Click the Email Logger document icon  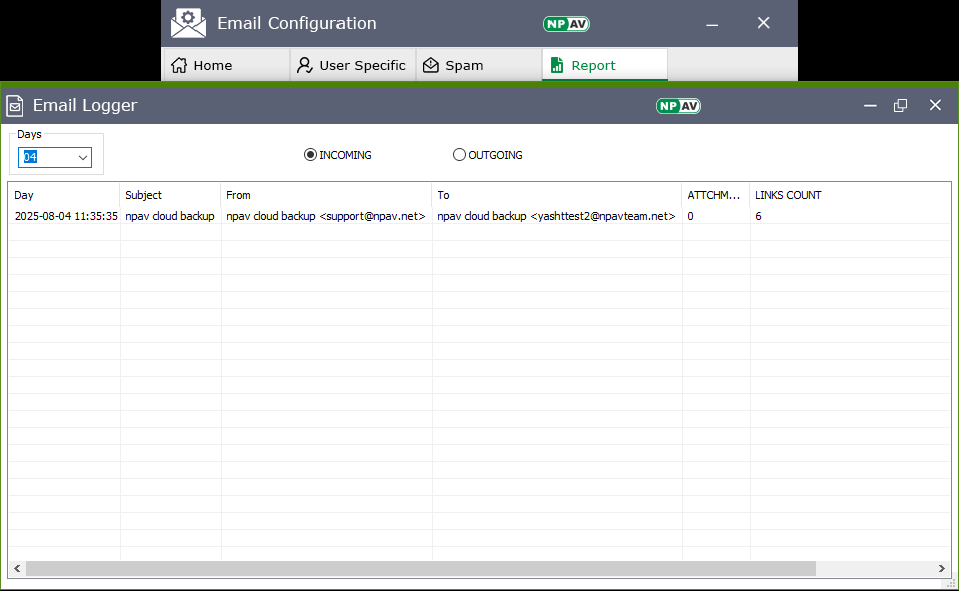15,106
